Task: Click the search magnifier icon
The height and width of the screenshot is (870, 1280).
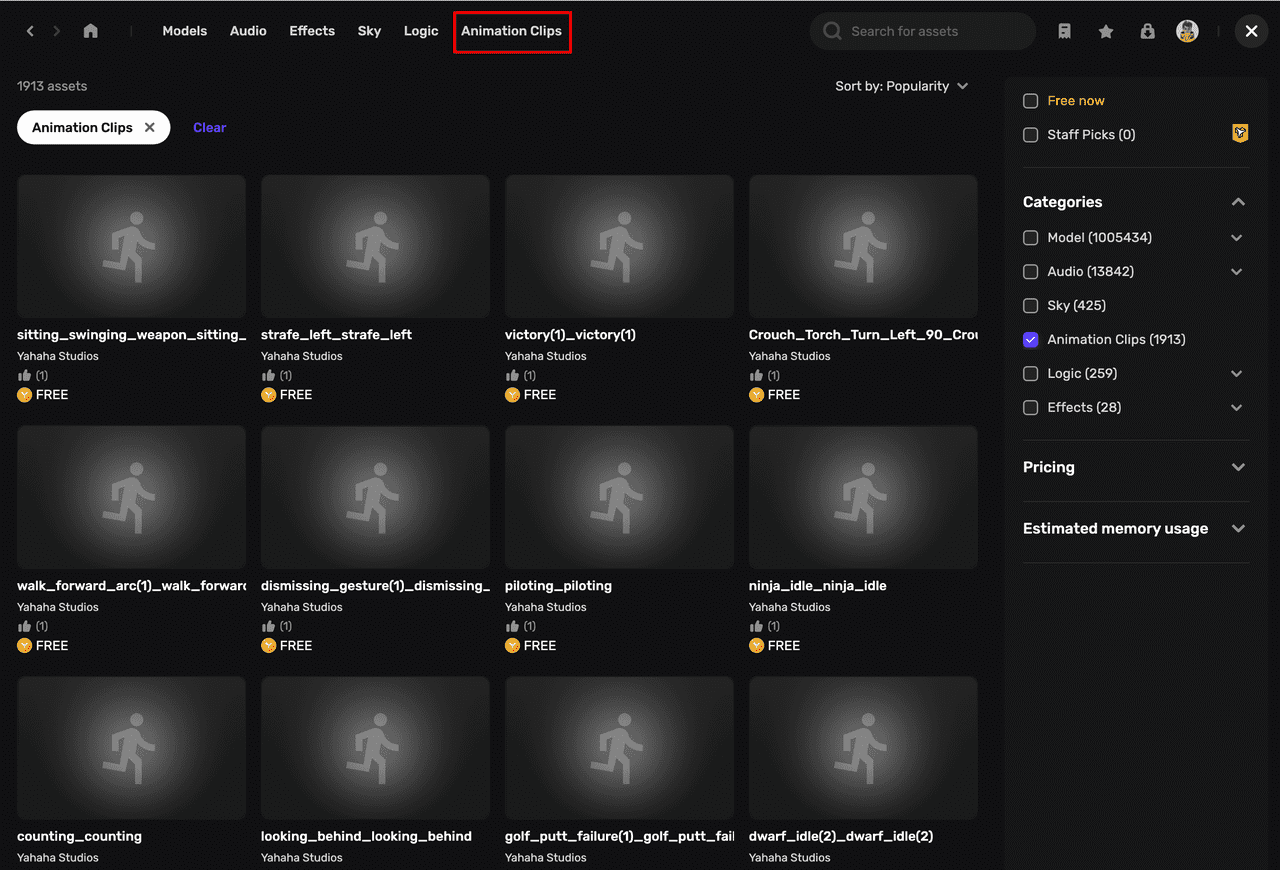Action: (831, 31)
